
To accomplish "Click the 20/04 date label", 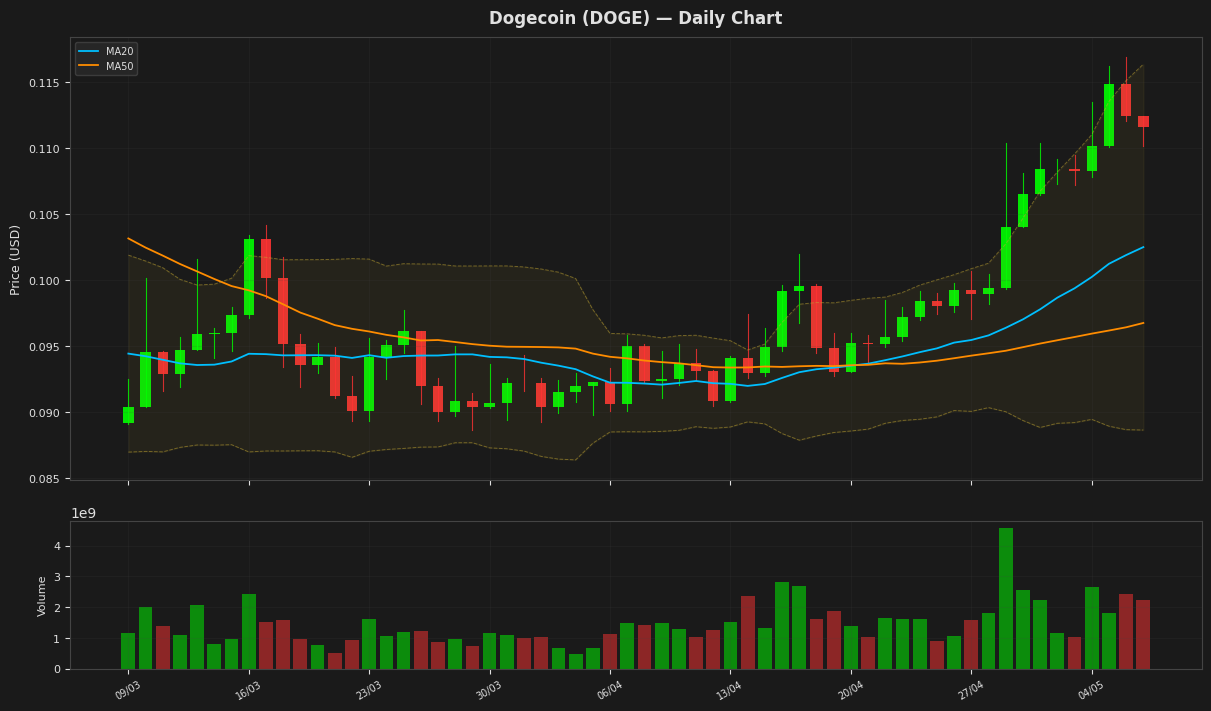I will click(x=851, y=690).
